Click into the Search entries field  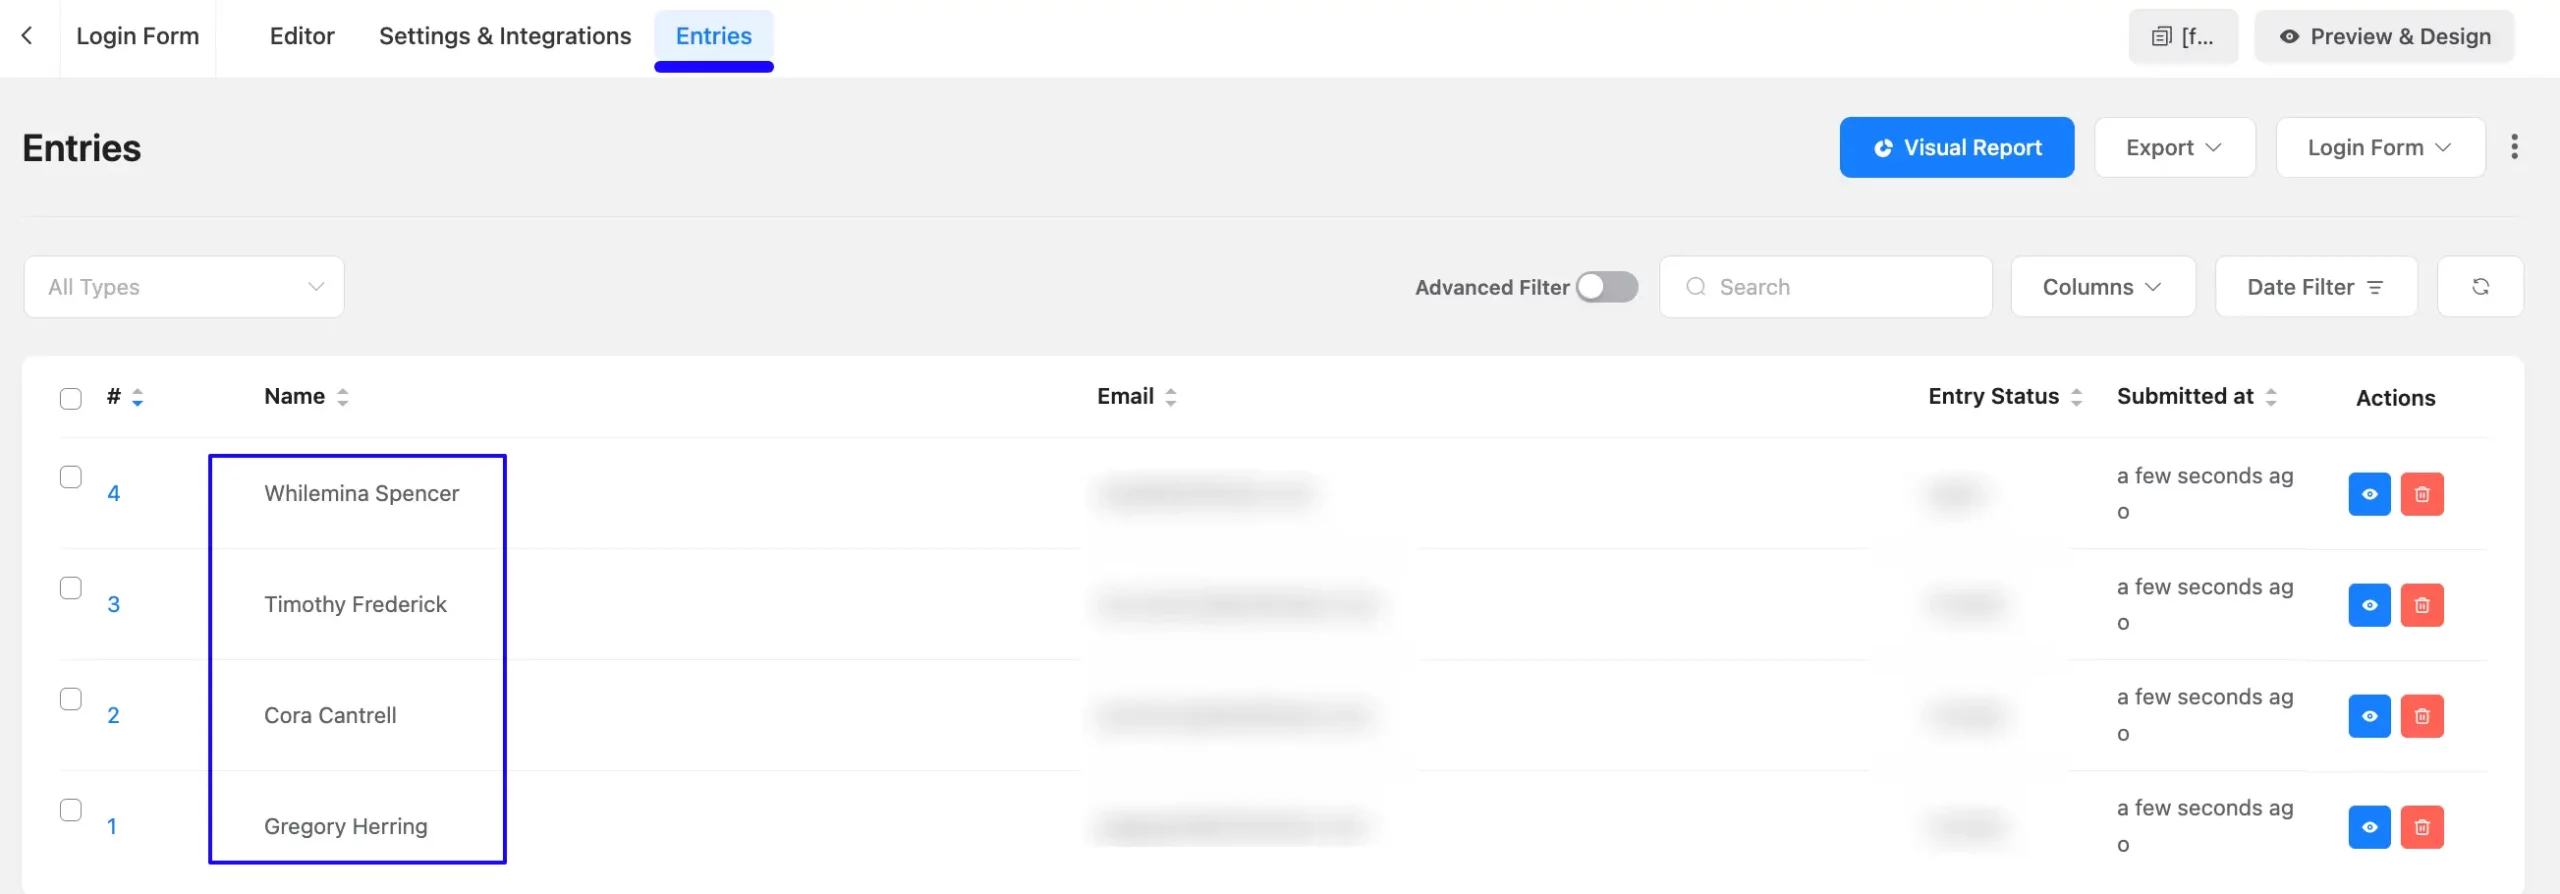point(1826,287)
